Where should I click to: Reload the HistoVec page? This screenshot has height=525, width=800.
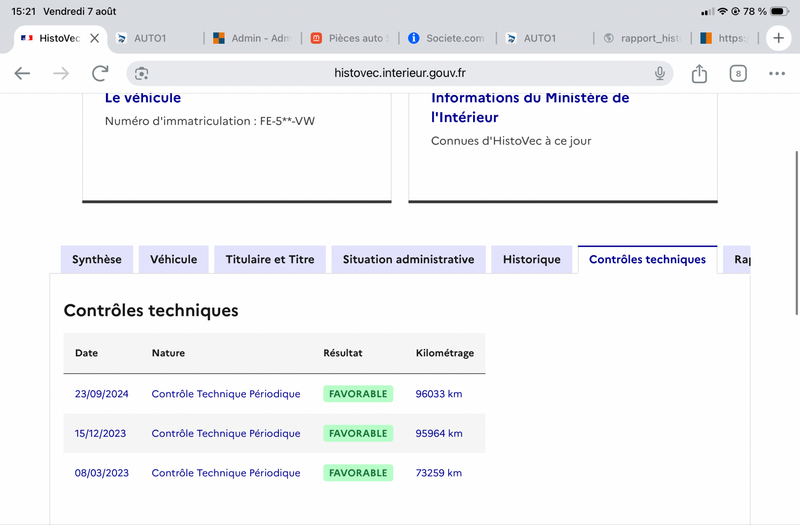(100, 73)
